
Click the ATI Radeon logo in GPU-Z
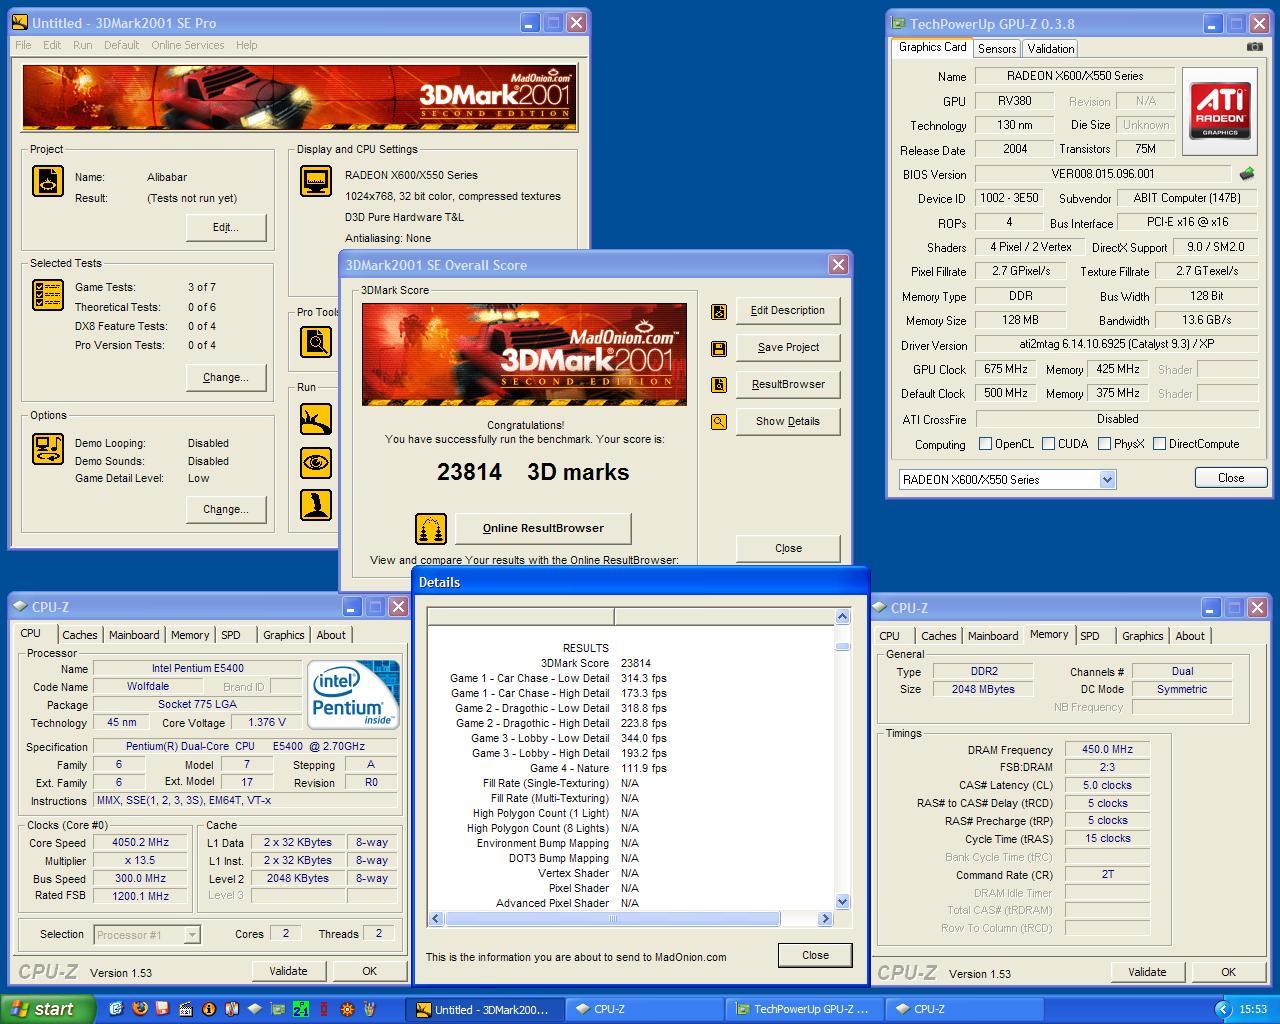(1220, 111)
